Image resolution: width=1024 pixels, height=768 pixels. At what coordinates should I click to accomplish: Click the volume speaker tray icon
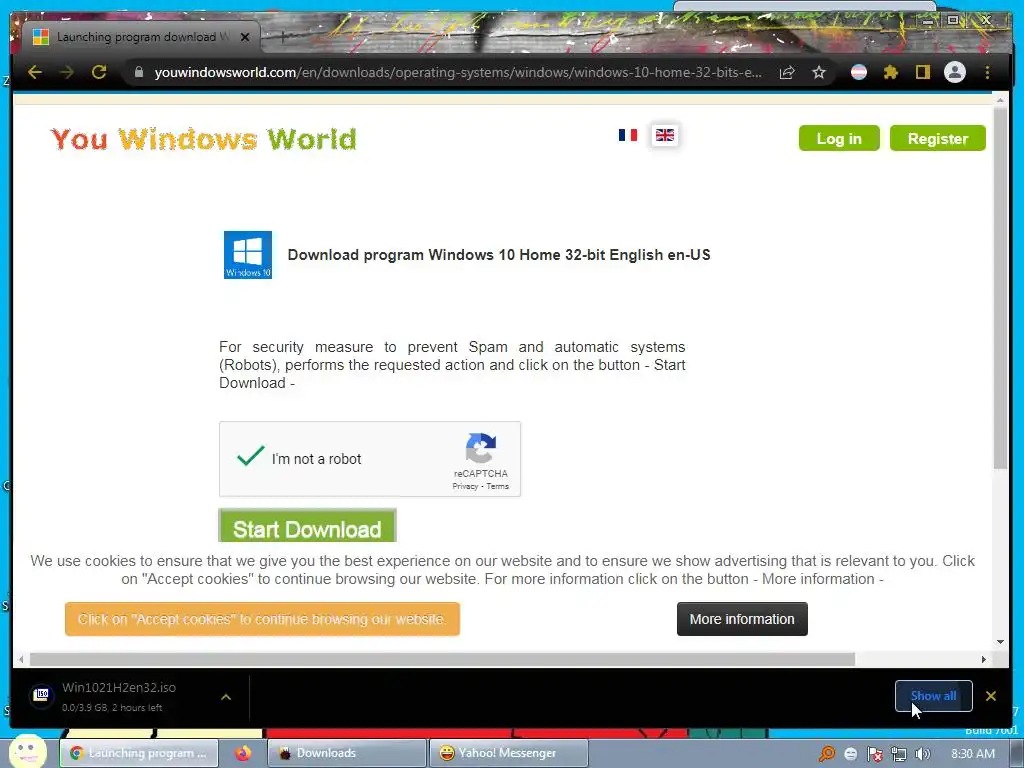(923, 754)
